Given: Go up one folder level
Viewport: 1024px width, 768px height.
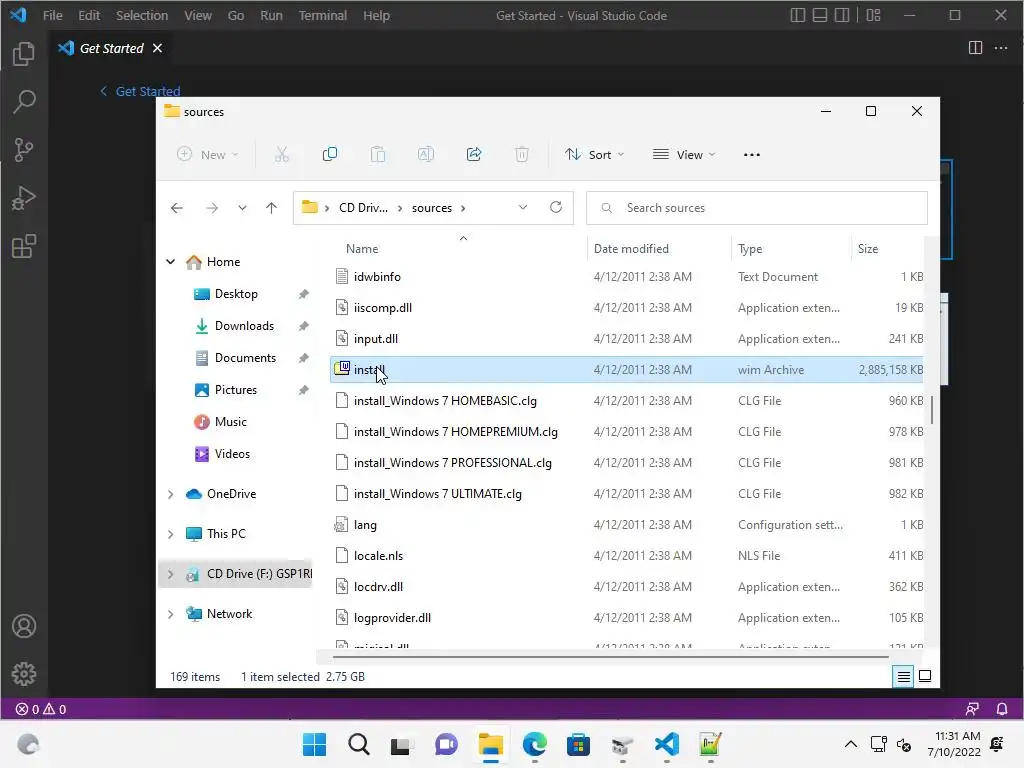Looking at the screenshot, I should (272, 208).
